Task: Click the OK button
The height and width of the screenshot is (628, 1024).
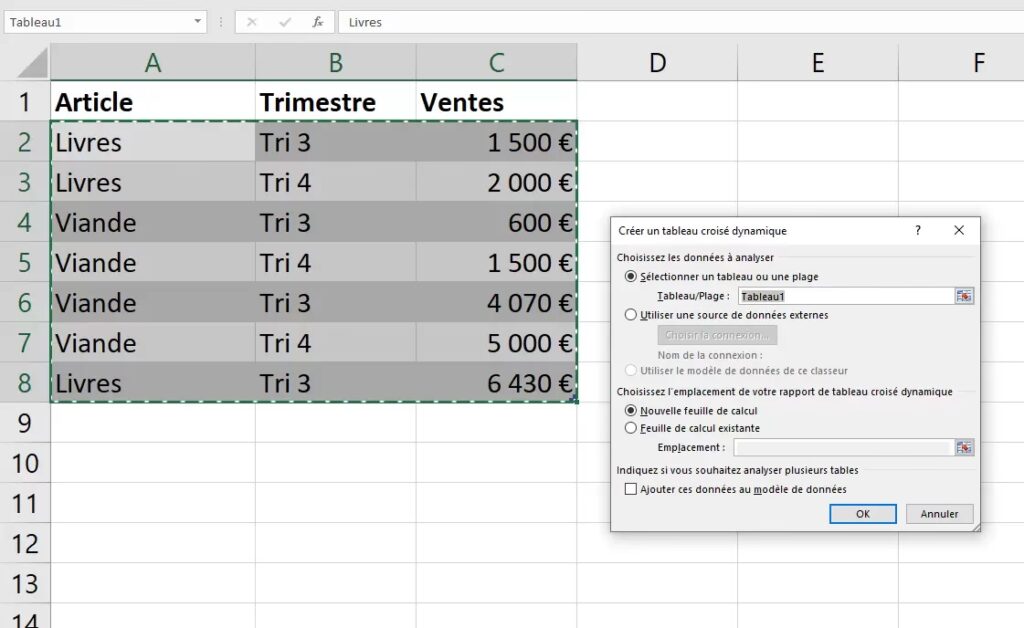Action: 862,514
